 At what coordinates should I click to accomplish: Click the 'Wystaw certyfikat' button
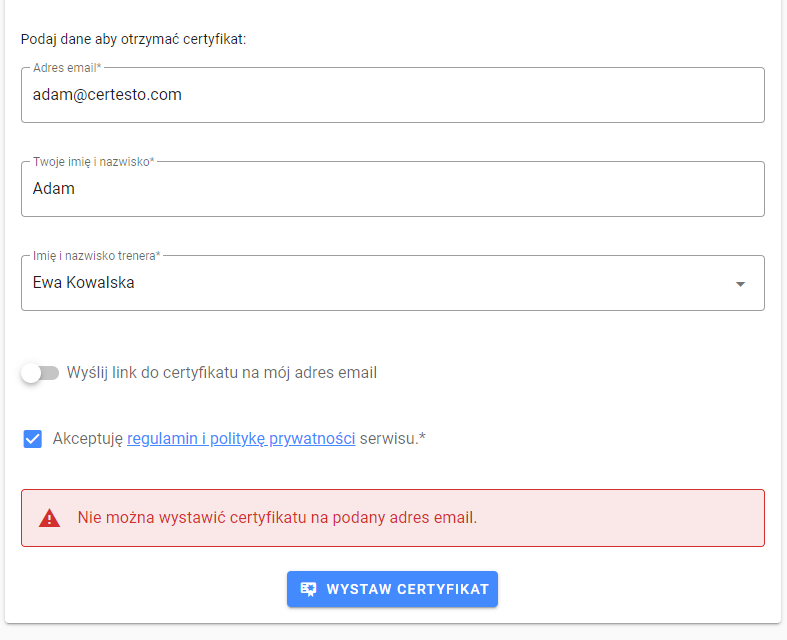[x=392, y=589]
